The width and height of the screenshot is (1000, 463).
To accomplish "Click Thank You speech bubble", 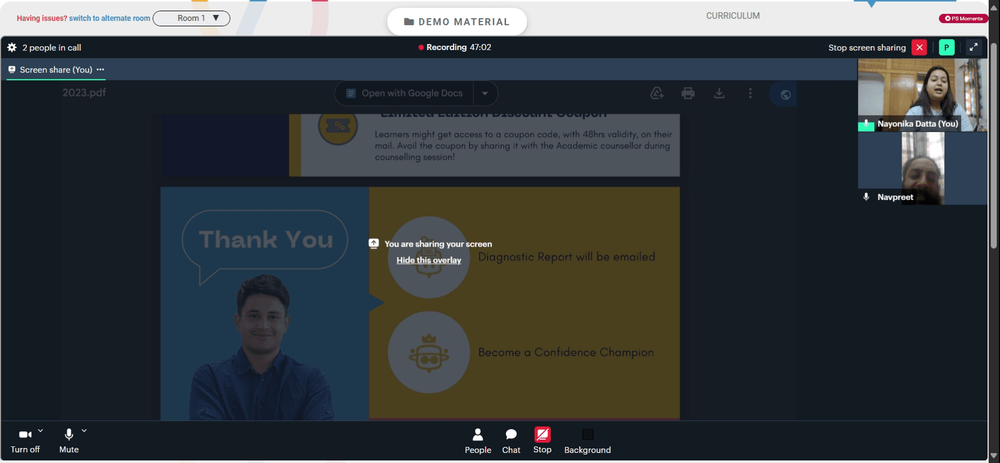I will [265, 246].
